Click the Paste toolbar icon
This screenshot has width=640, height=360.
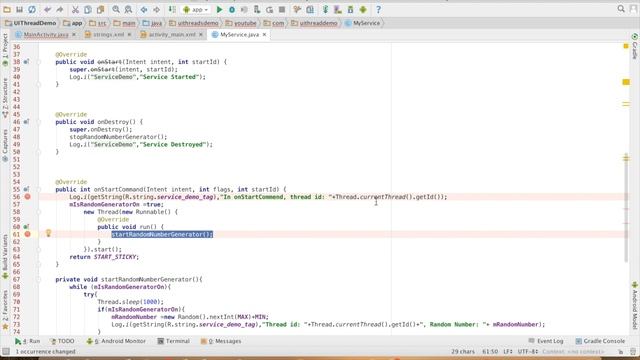coord(100,9)
